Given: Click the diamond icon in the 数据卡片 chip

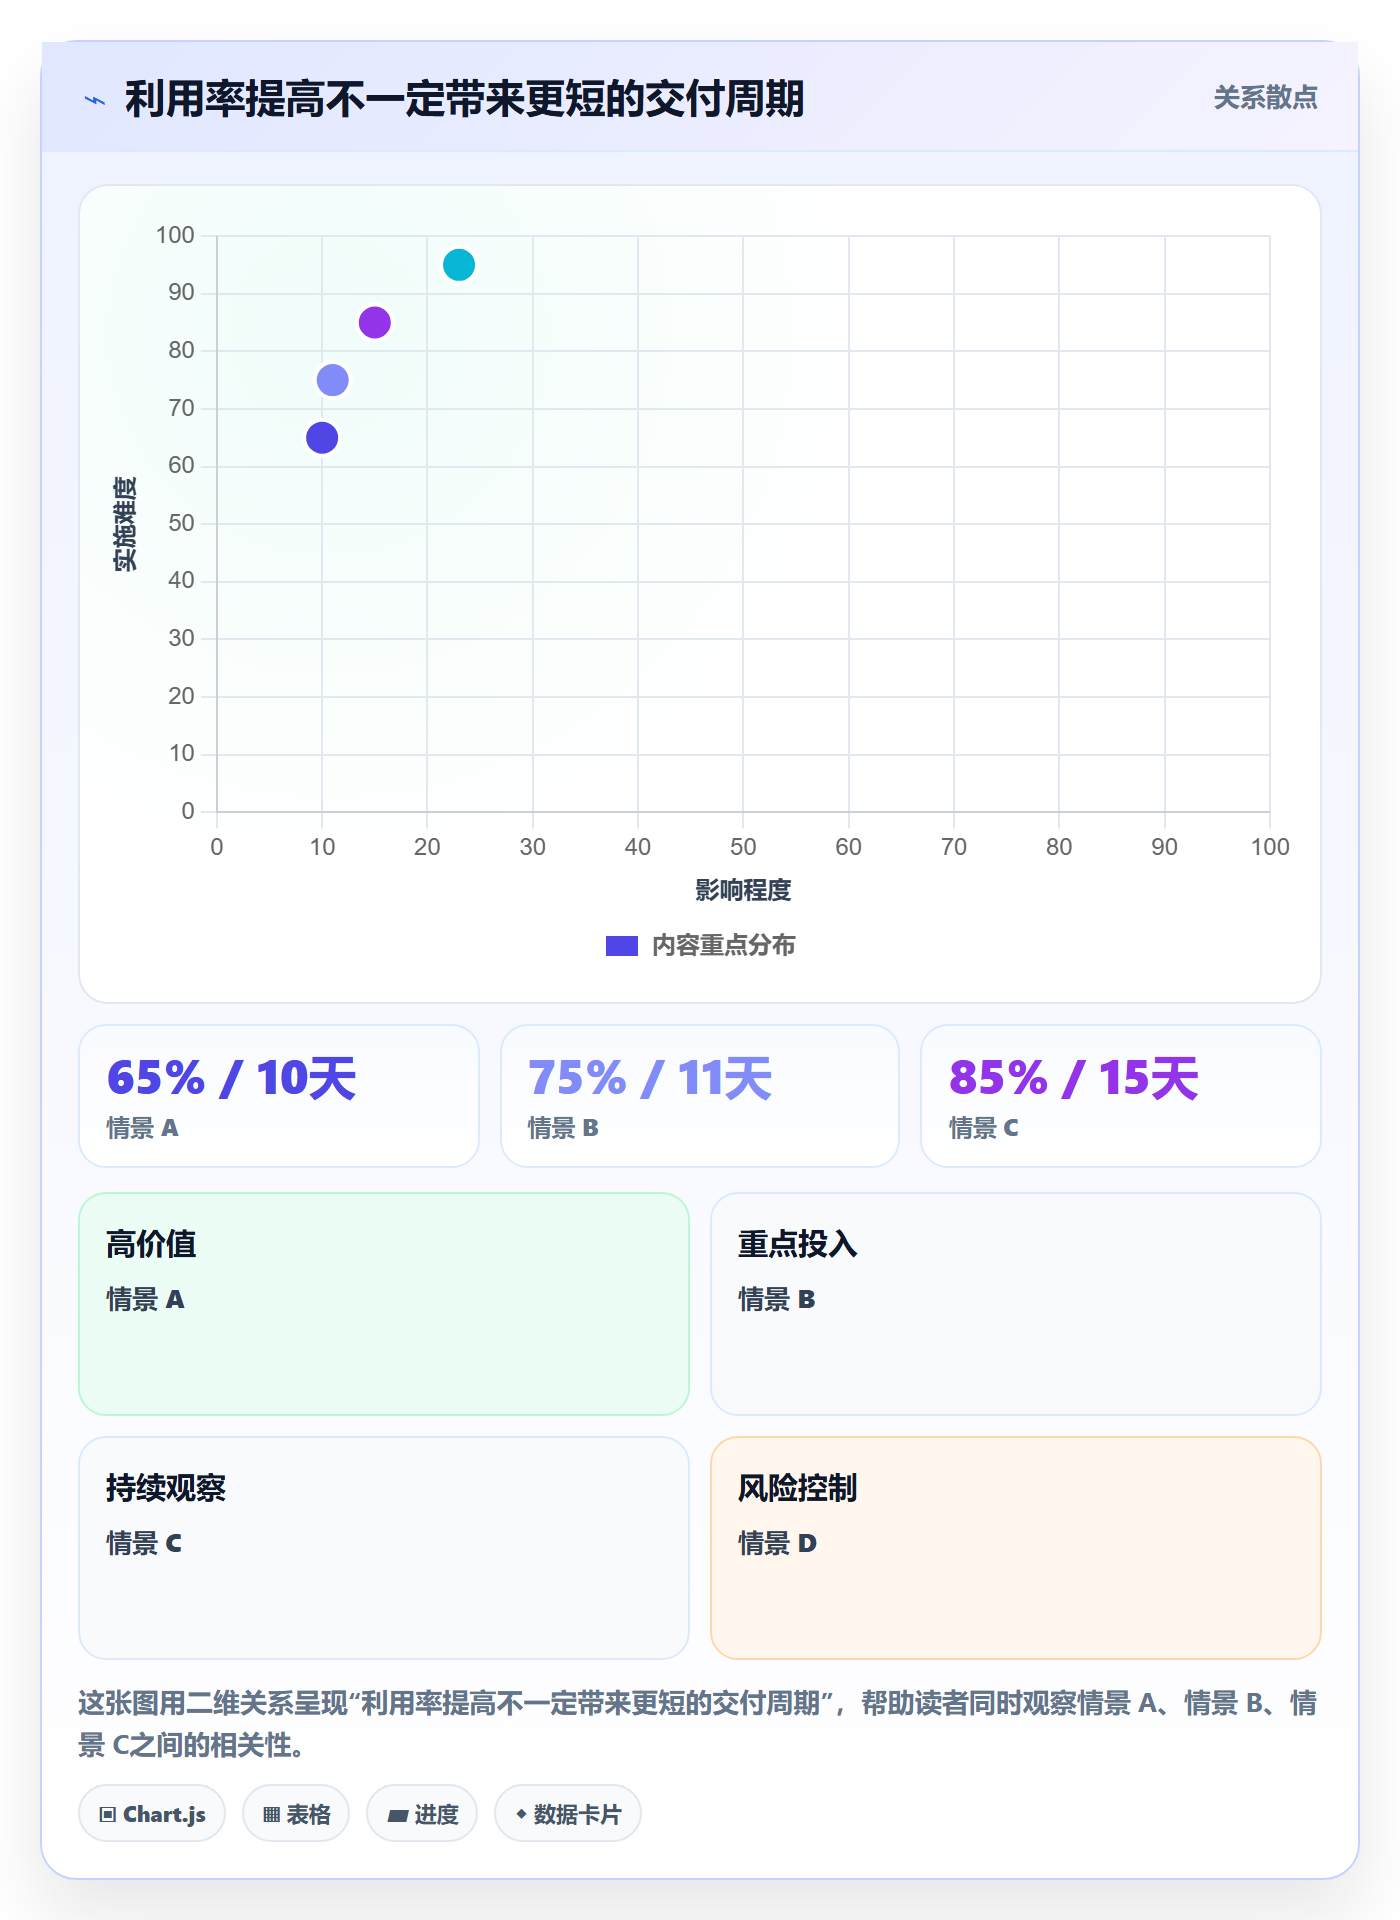Looking at the screenshot, I should [x=521, y=1814].
